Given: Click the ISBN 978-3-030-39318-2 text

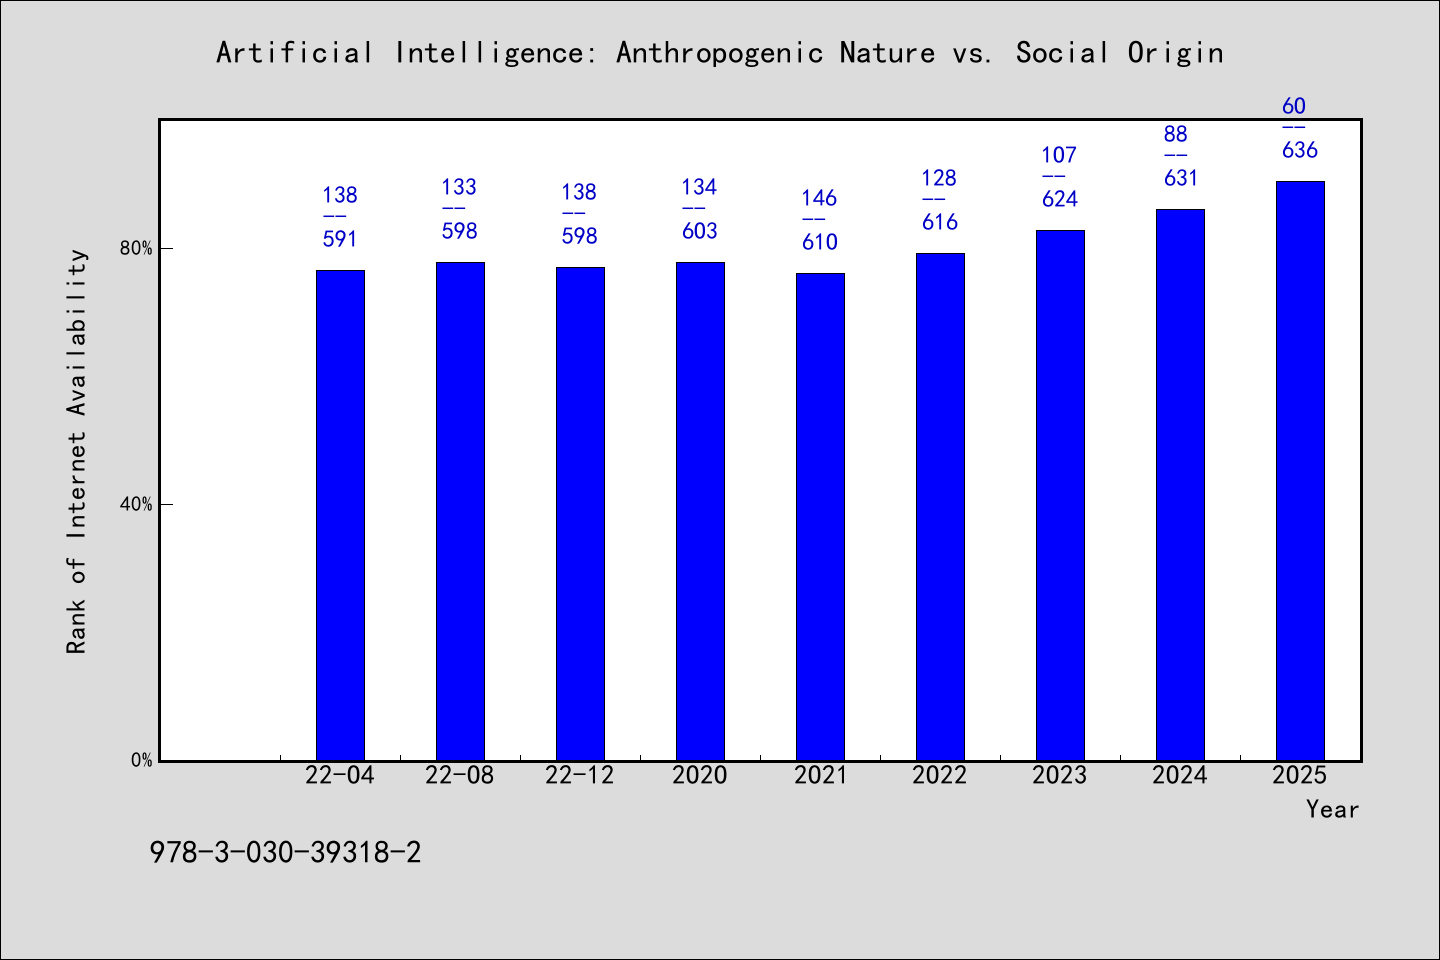Looking at the screenshot, I should (285, 852).
